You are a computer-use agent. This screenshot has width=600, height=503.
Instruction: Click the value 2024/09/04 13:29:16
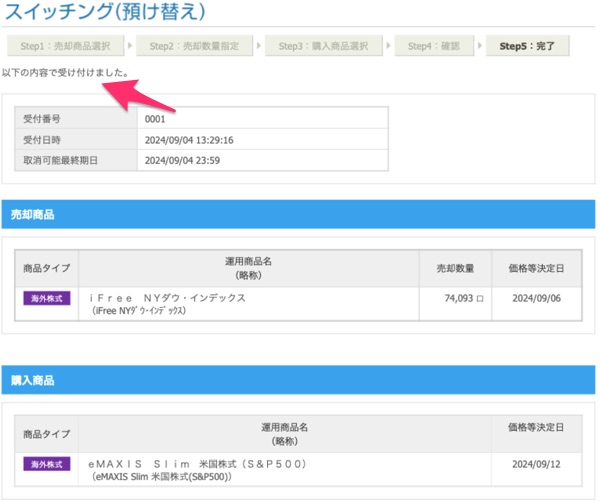pos(189,140)
